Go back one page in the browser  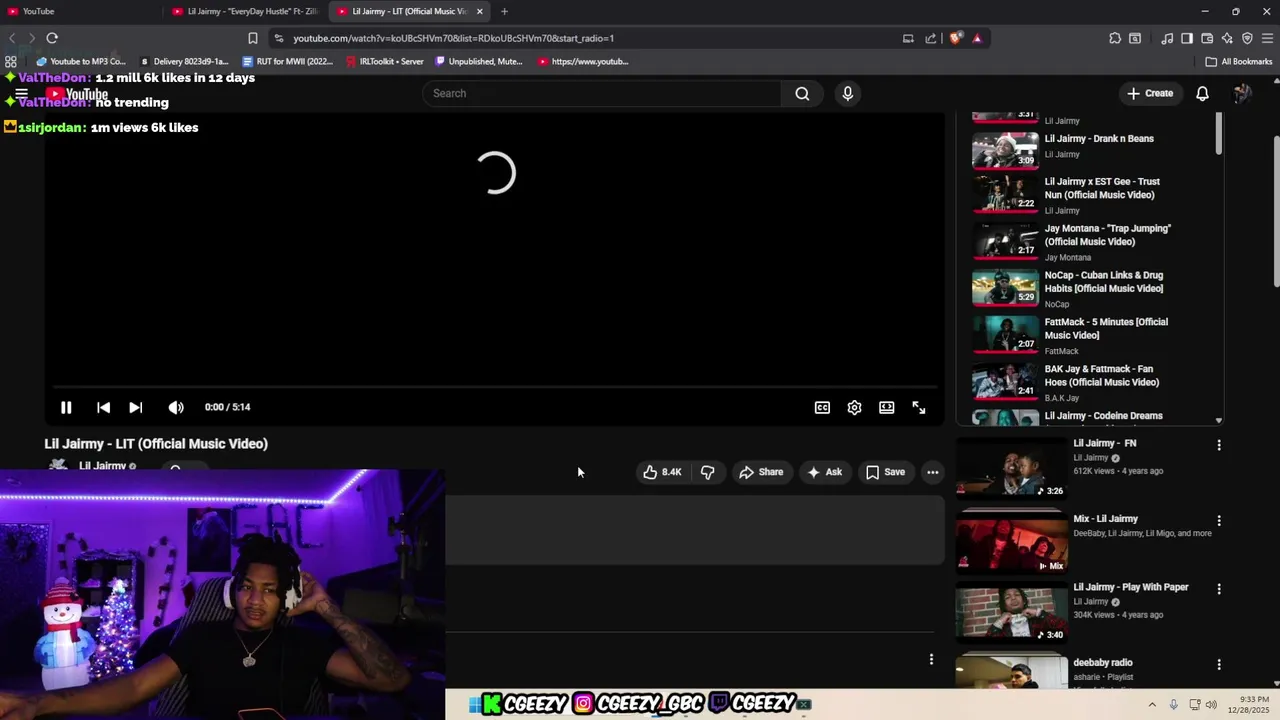(x=12, y=38)
